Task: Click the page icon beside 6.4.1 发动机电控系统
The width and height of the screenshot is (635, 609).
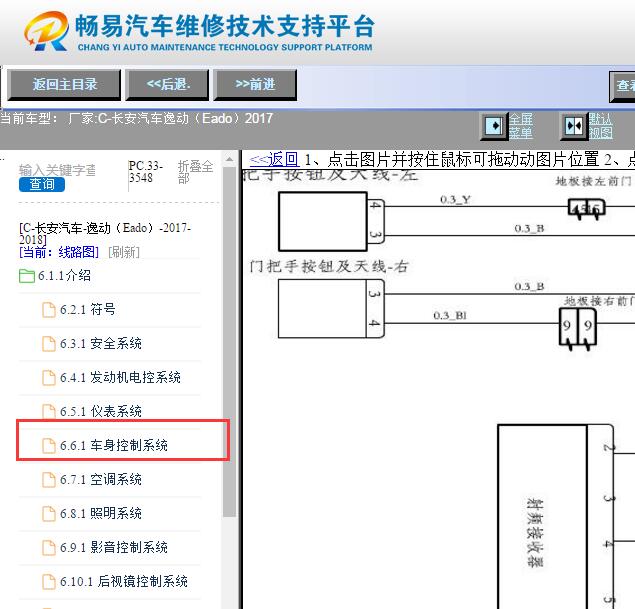Action: click(x=49, y=378)
